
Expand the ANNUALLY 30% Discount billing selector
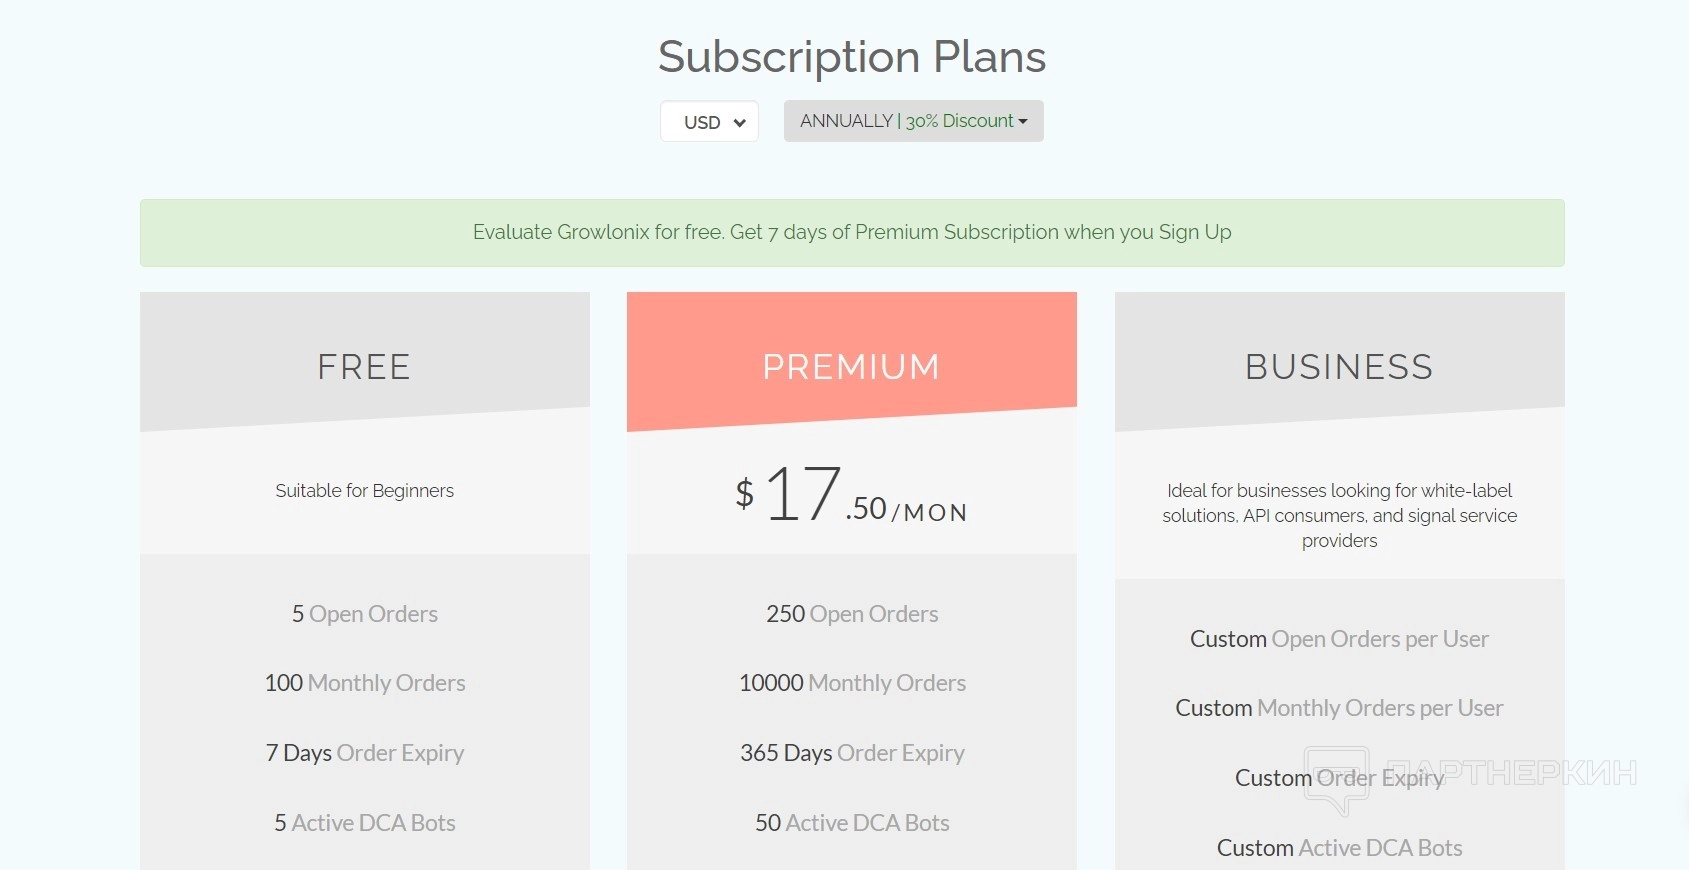pos(913,121)
